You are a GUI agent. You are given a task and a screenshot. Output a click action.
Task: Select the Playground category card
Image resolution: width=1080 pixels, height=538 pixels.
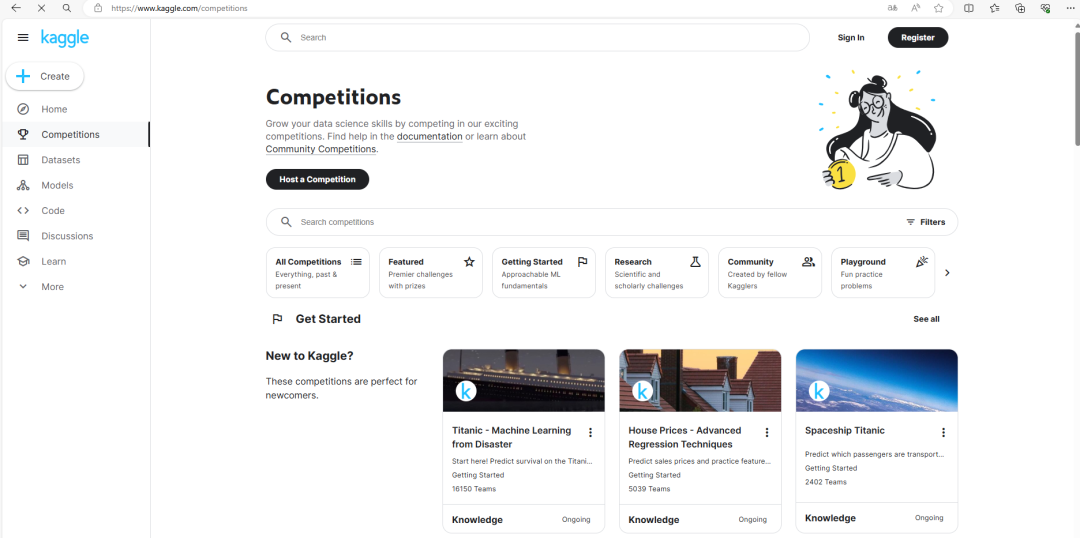click(883, 273)
